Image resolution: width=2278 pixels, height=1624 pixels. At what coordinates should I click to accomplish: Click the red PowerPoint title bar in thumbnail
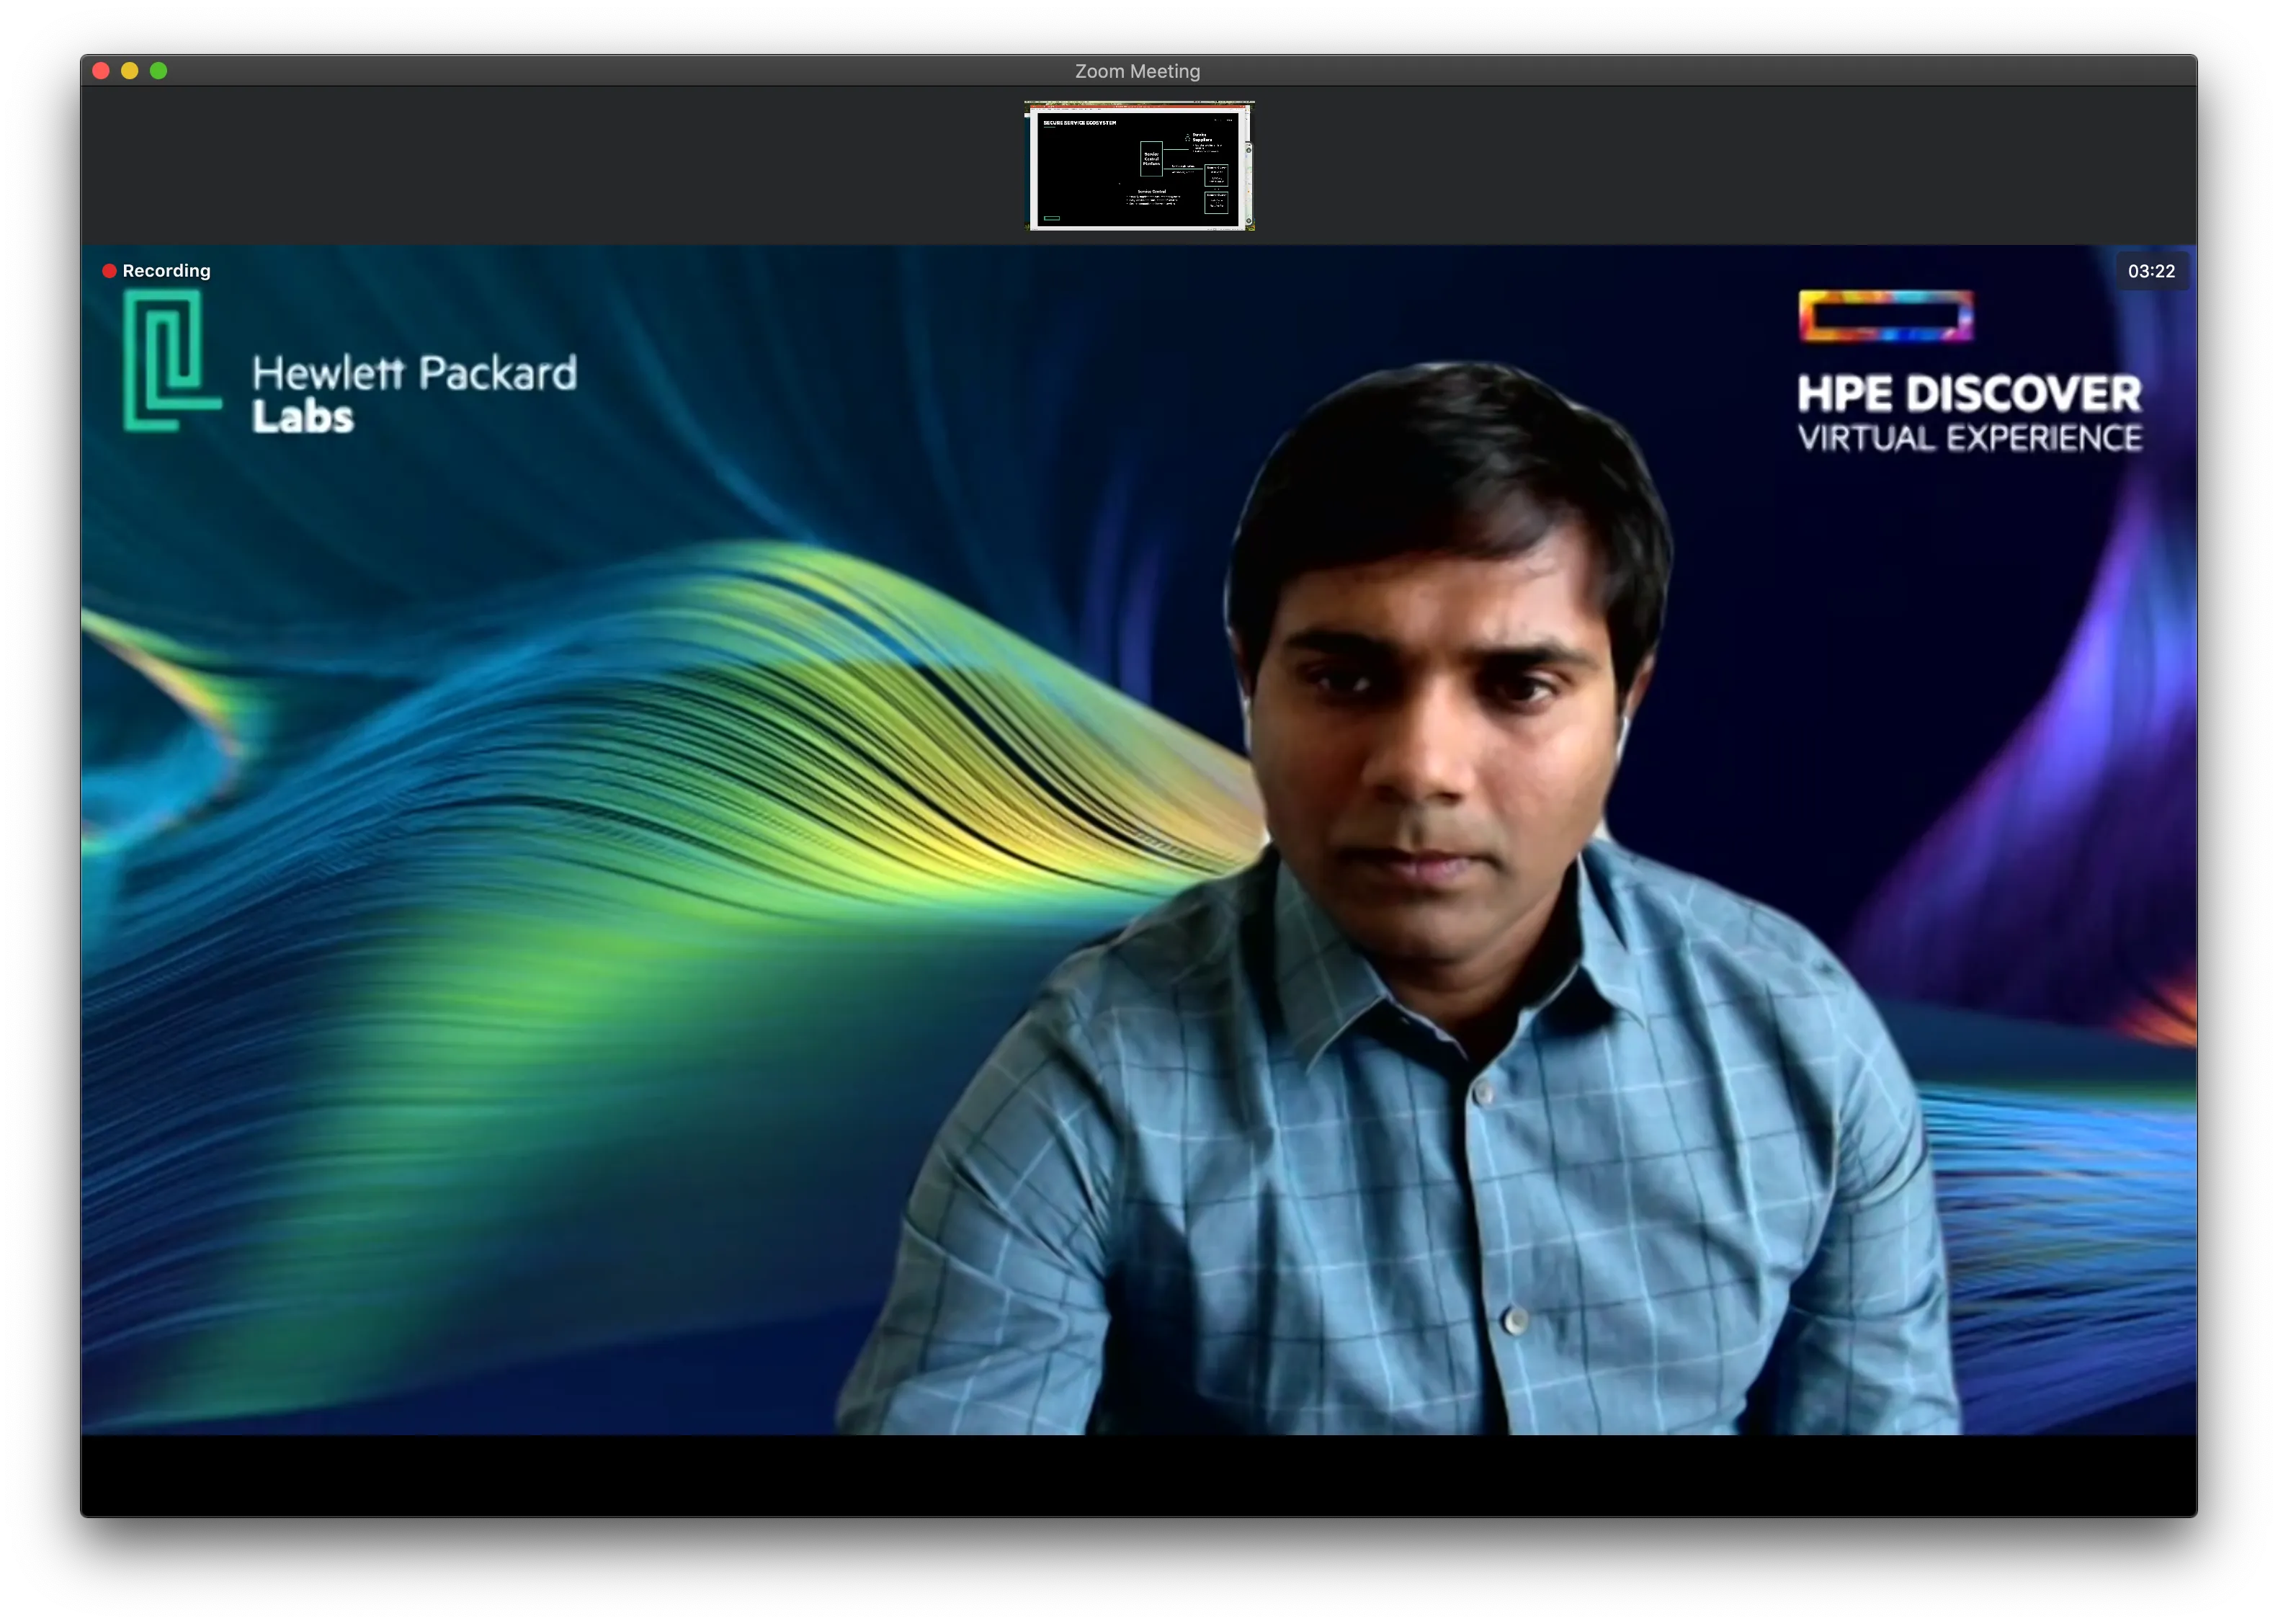pos(1136,107)
